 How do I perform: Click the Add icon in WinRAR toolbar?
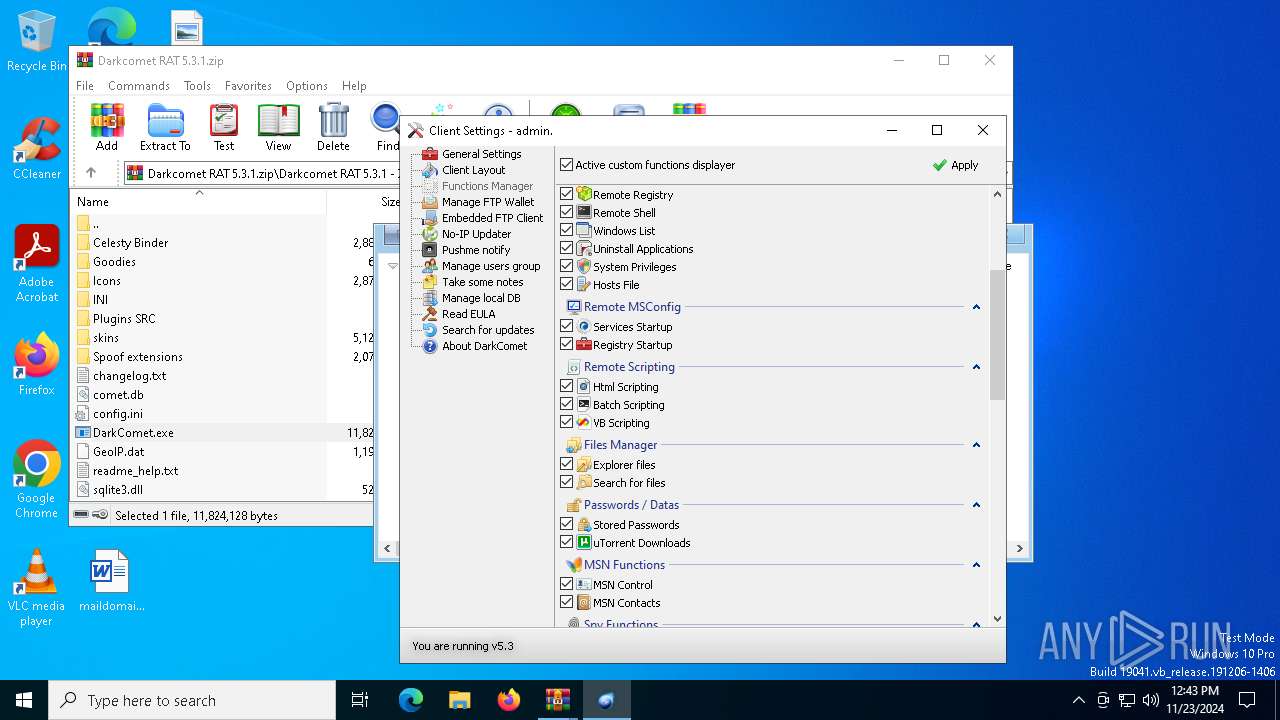pos(107,127)
